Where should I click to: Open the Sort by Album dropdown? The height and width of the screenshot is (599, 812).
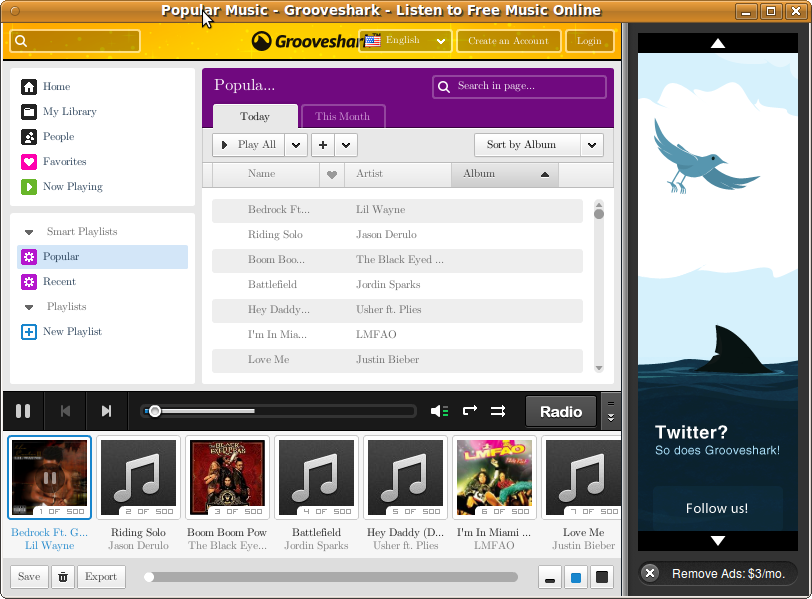pos(539,145)
